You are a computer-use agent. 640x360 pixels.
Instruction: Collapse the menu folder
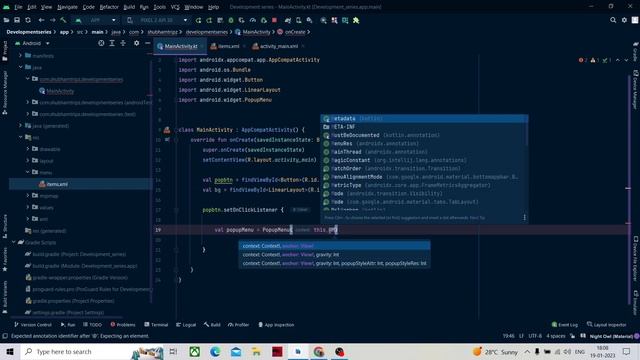pos(28,172)
